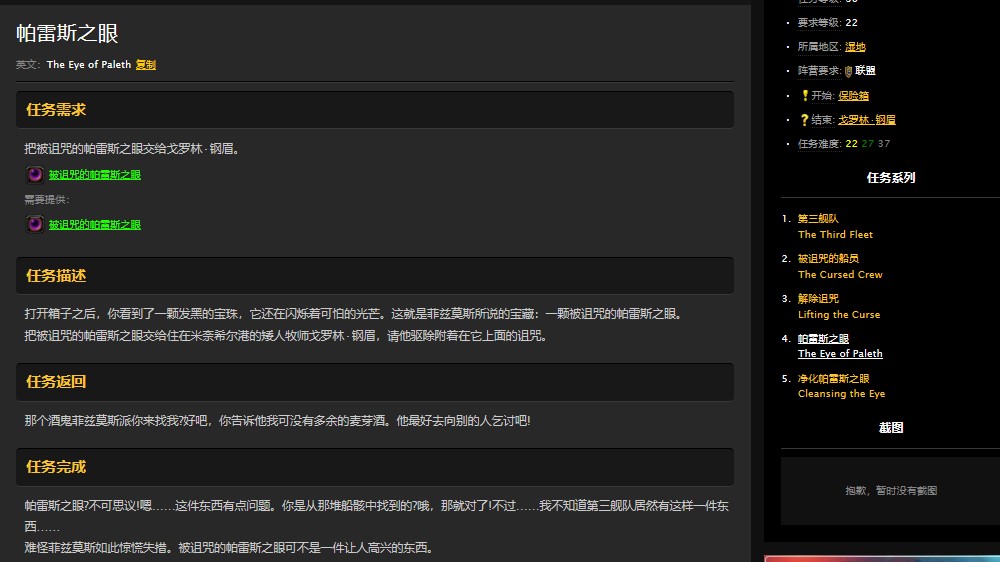The image size is (1000, 562).
Task: Open the 保险箱 quest start link
Action: coord(853,96)
